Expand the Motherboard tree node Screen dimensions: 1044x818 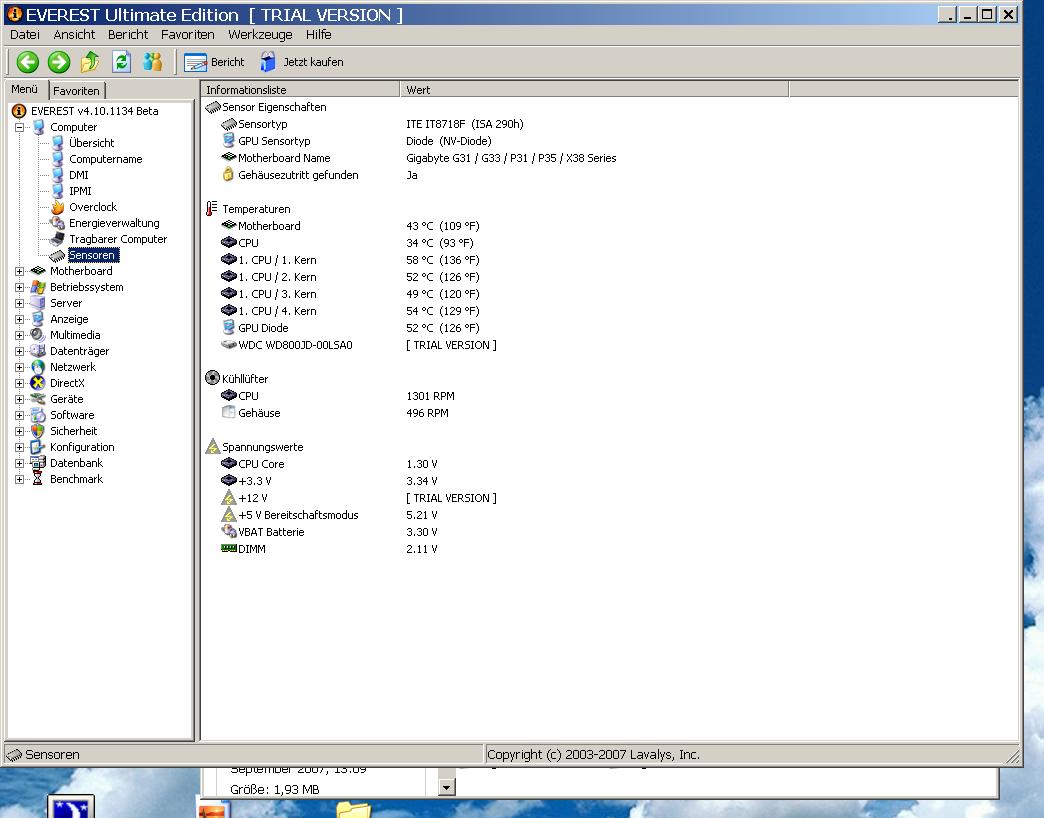coord(19,271)
